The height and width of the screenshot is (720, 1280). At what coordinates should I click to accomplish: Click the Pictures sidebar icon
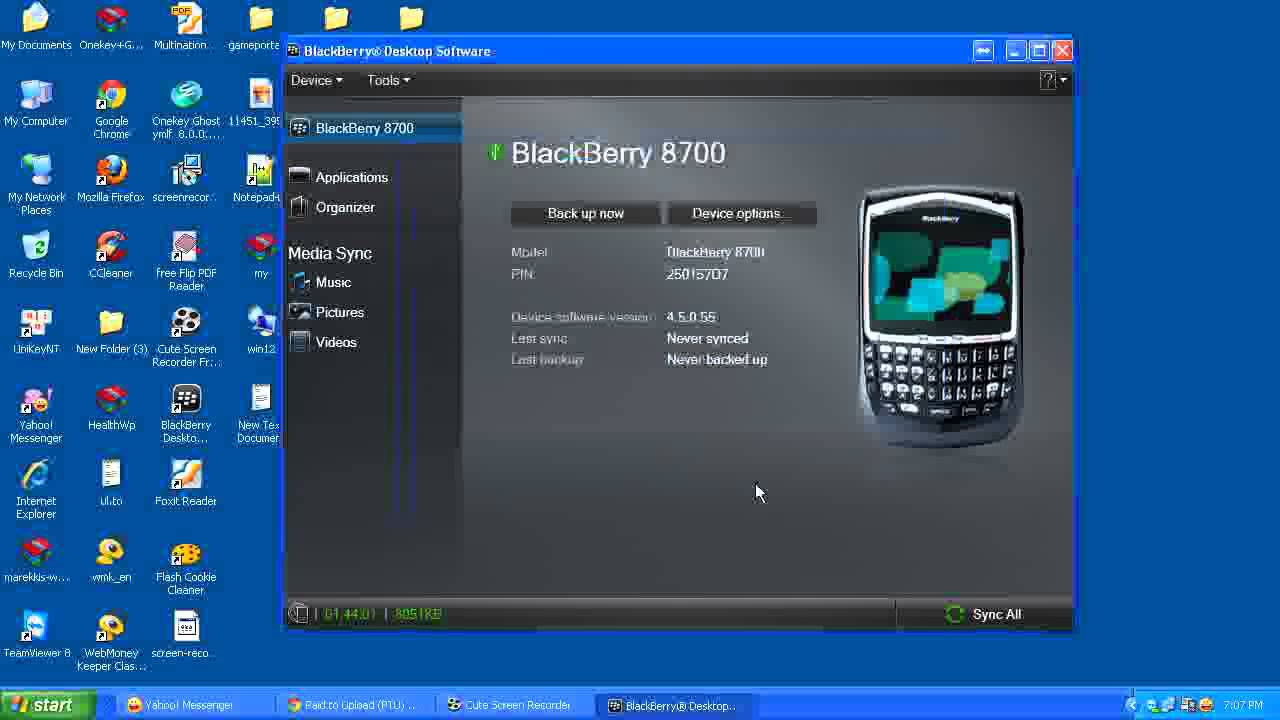[x=300, y=312]
